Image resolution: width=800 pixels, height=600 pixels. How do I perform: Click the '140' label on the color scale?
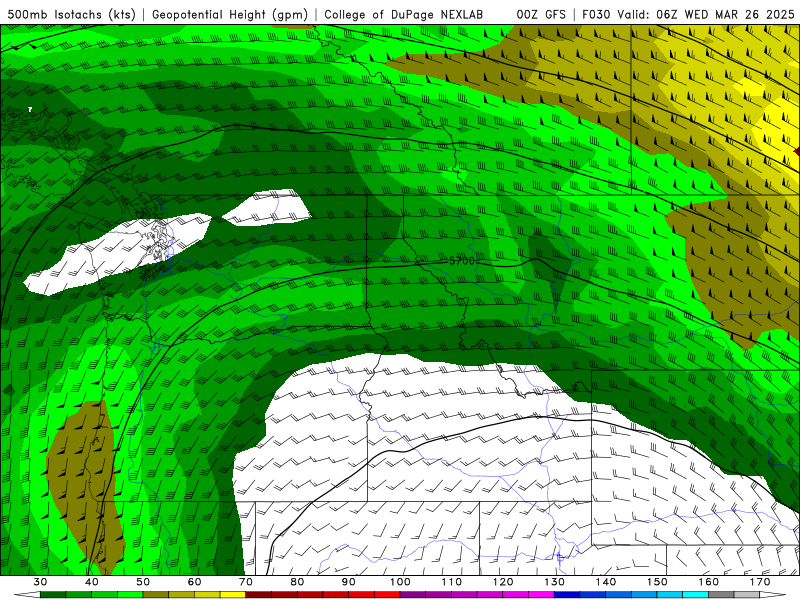click(606, 582)
